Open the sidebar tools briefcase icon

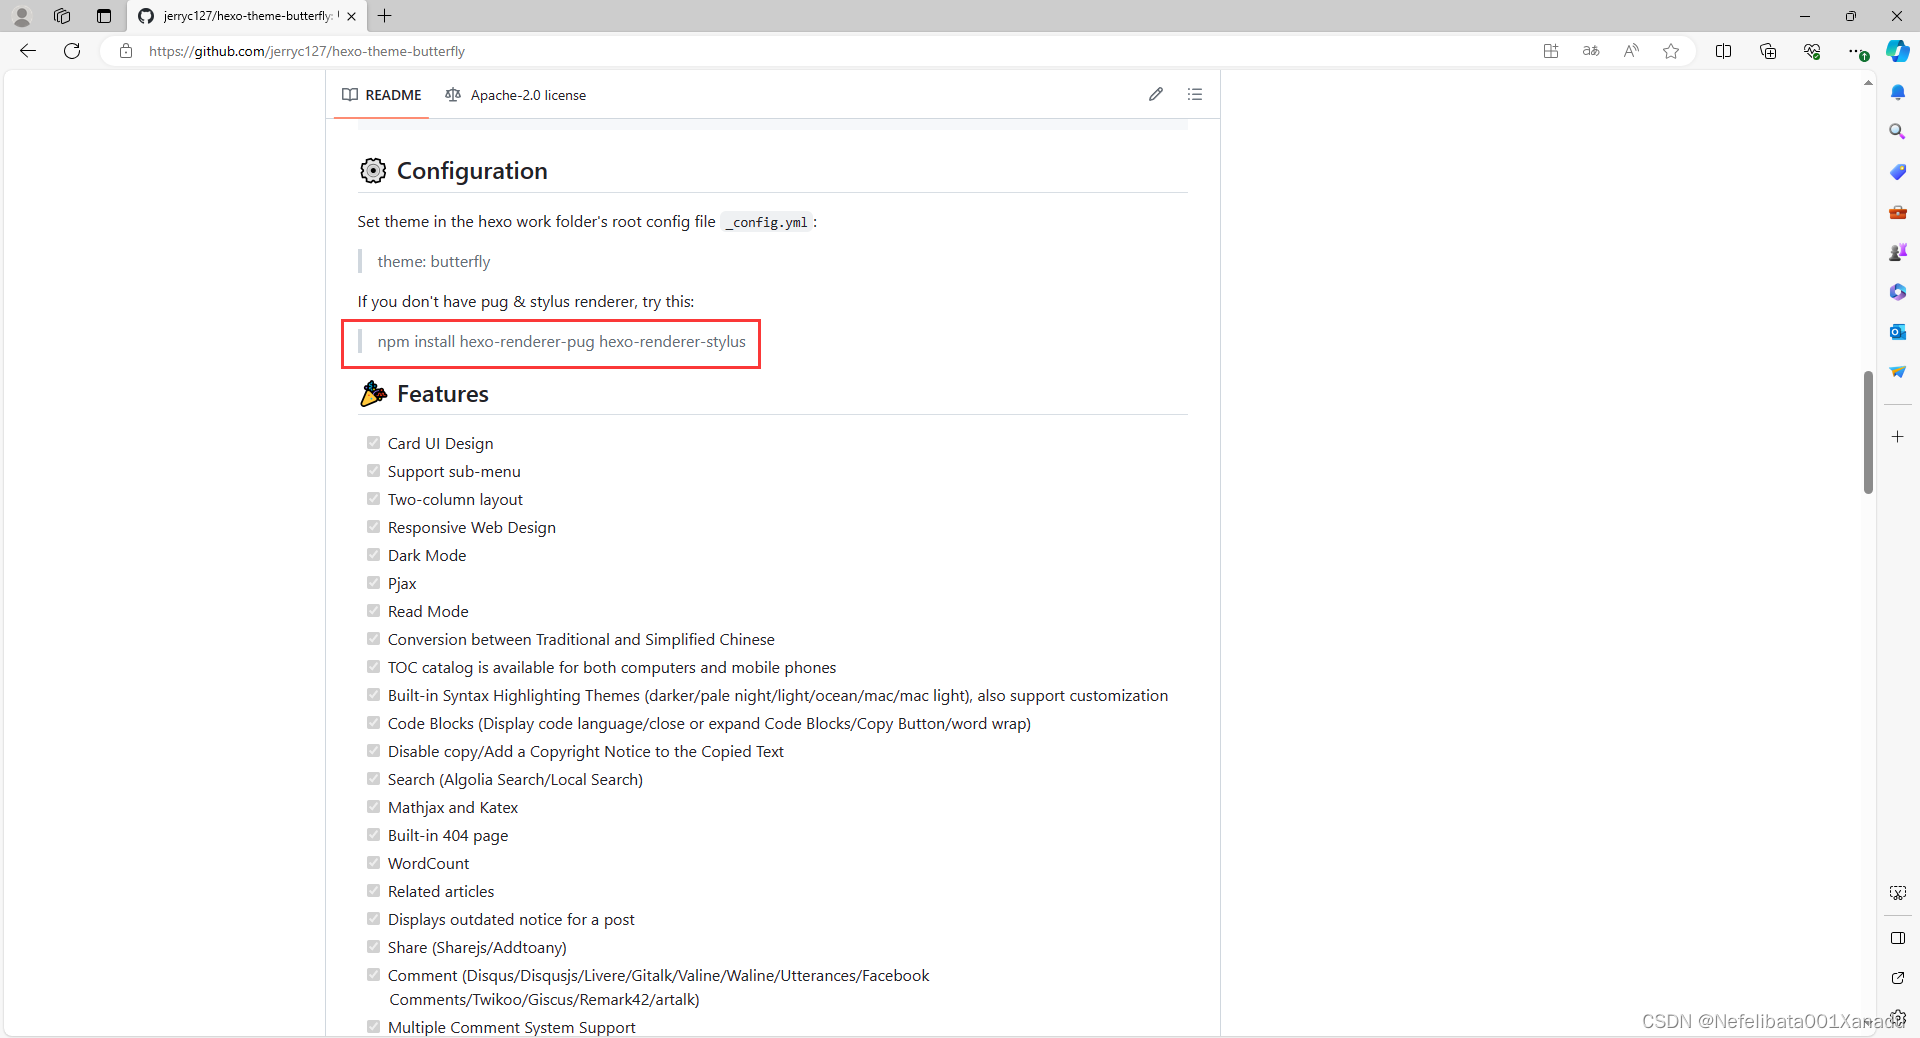click(x=1898, y=212)
